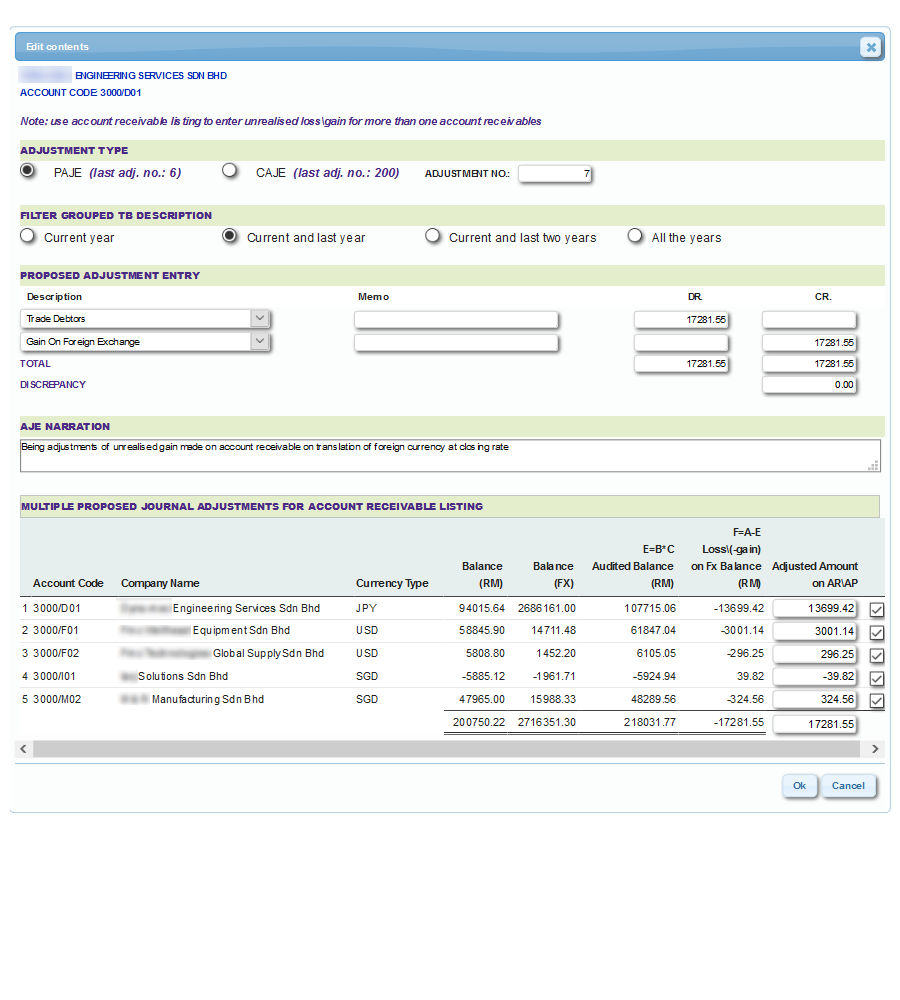Click the Adjustment No. input field
This screenshot has width=900, height=1000.
click(x=555, y=174)
